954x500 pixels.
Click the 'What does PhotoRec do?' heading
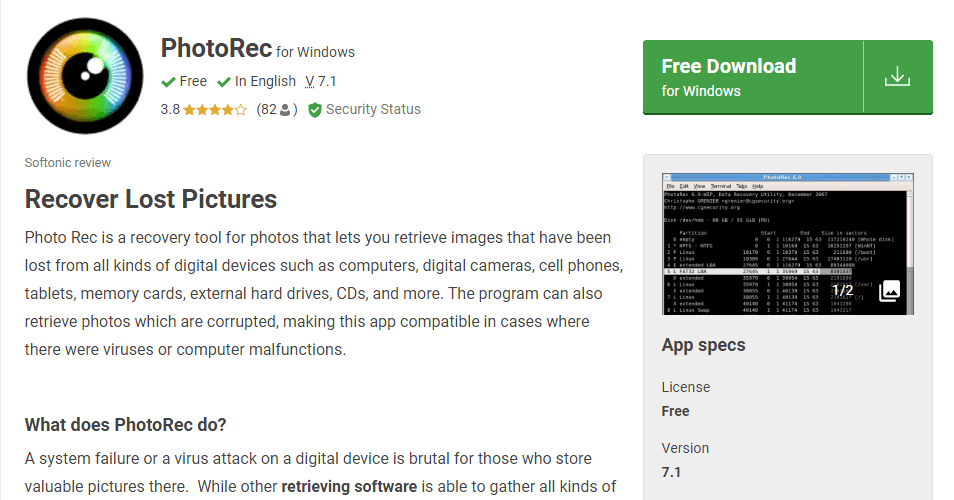click(125, 425)
